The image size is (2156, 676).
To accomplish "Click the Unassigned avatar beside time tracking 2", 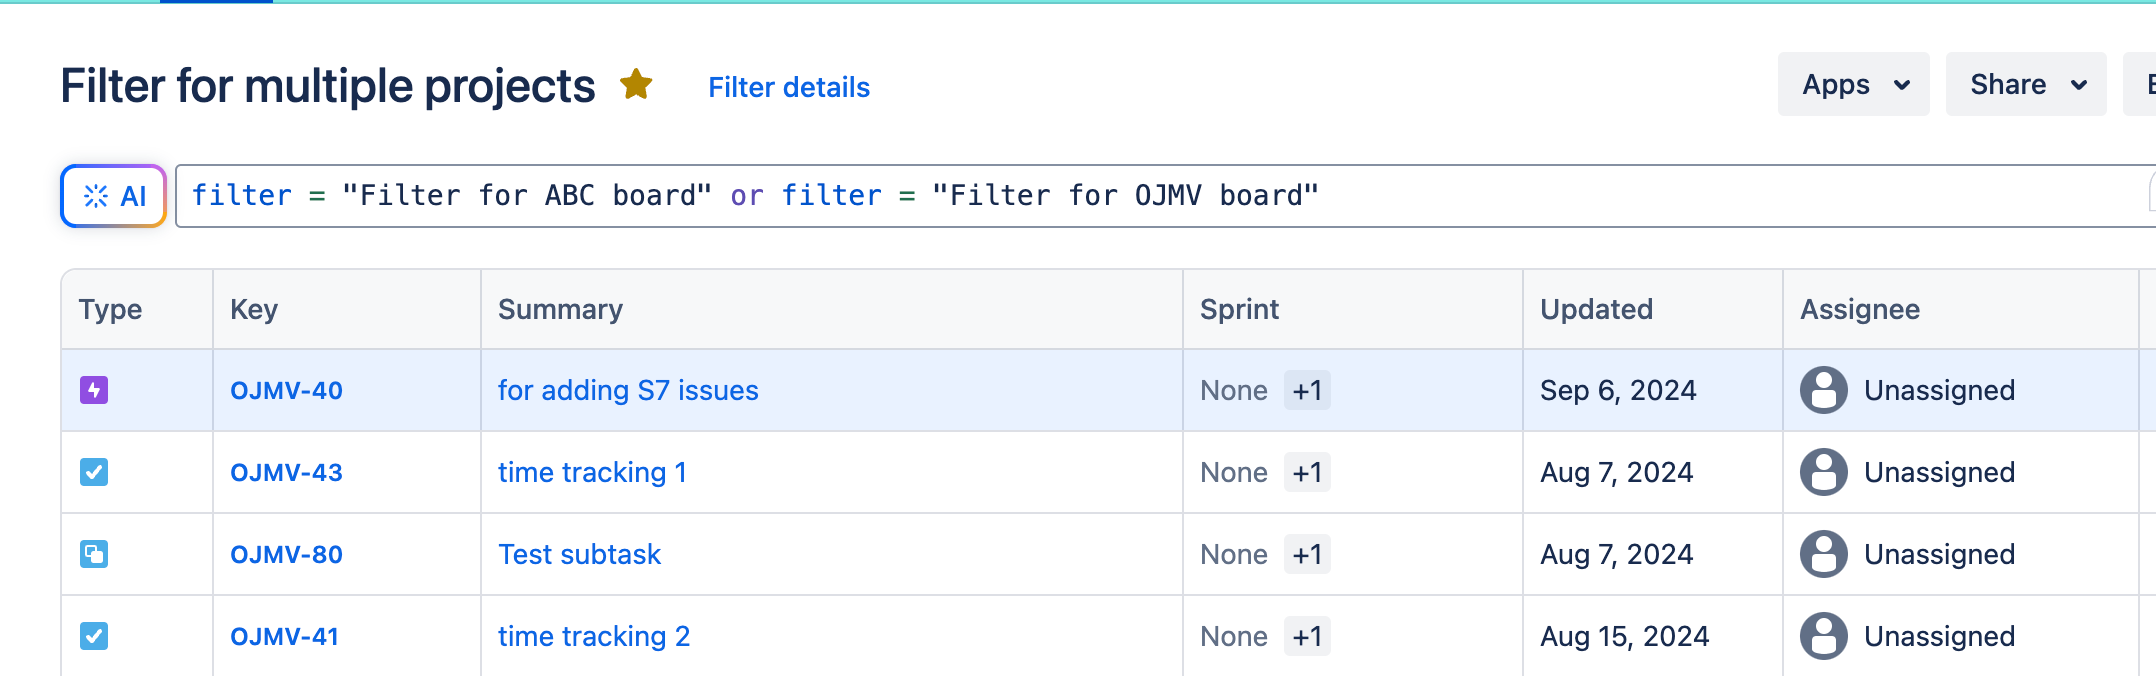I will [1823, 636].
